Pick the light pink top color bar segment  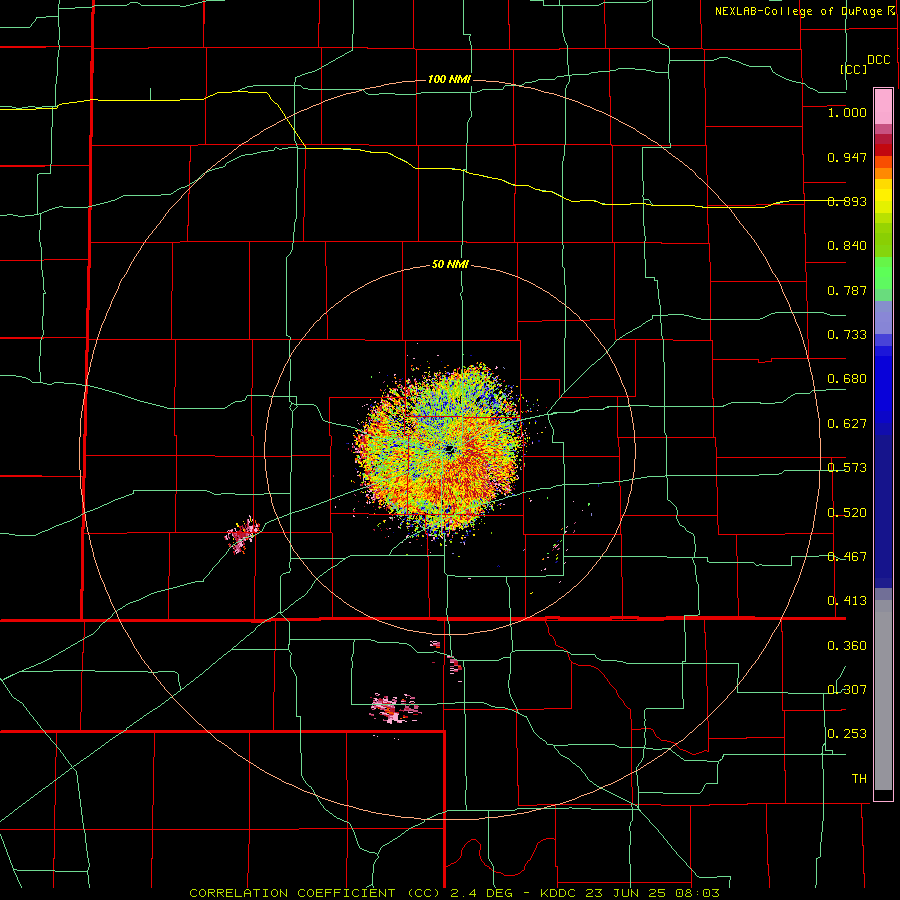tap(883, 107)
